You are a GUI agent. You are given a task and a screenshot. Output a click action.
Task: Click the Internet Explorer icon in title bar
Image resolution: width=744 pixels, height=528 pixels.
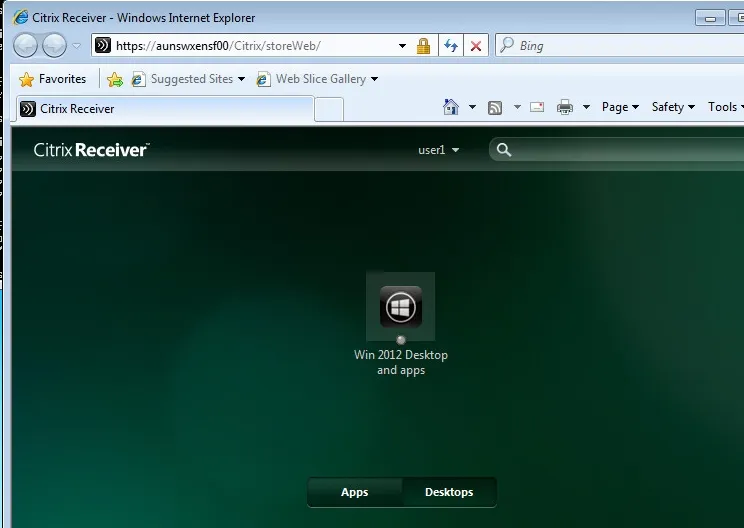tap(20, 18)
